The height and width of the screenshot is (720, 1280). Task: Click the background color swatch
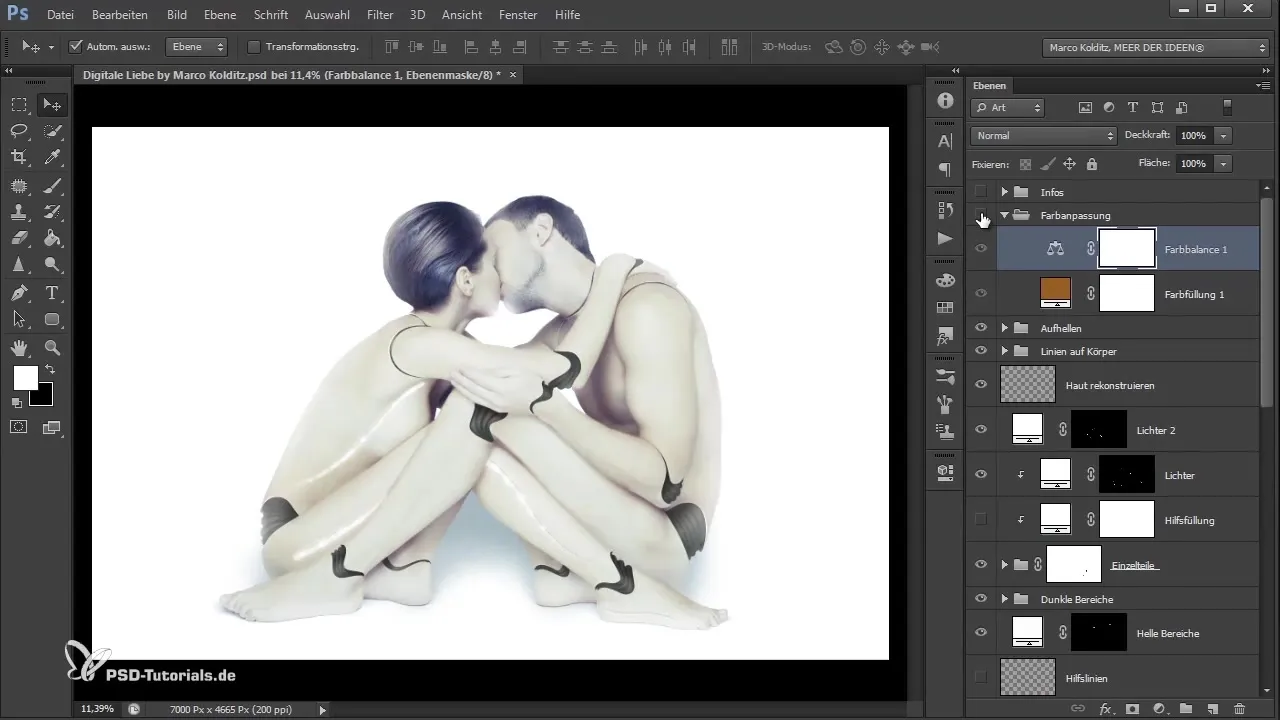(44, 396)
